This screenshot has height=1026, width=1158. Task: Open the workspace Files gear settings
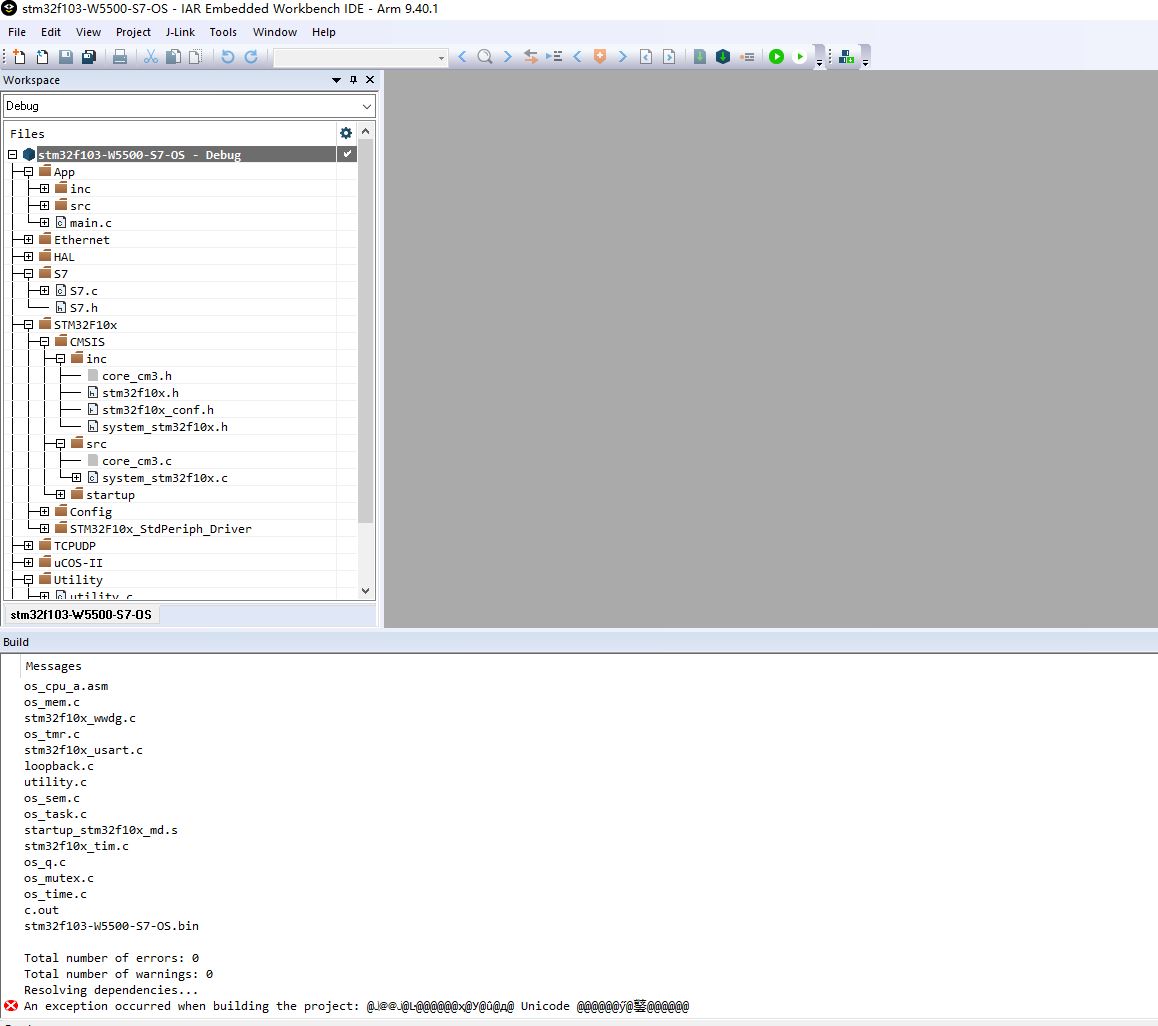point(346,133)
